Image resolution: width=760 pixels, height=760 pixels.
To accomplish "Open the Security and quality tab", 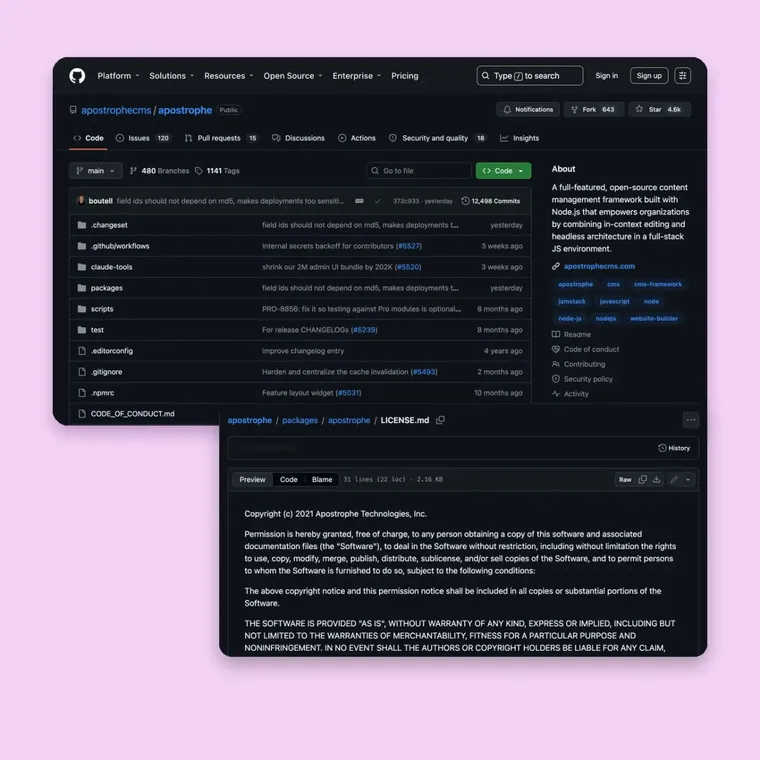I will 438,138.
